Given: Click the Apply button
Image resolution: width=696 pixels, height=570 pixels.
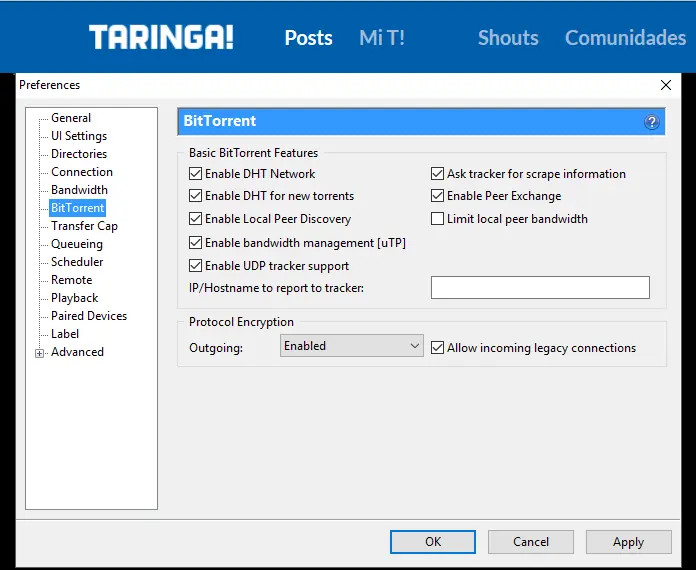Looking at the screenshot, I should coord(629,542).
